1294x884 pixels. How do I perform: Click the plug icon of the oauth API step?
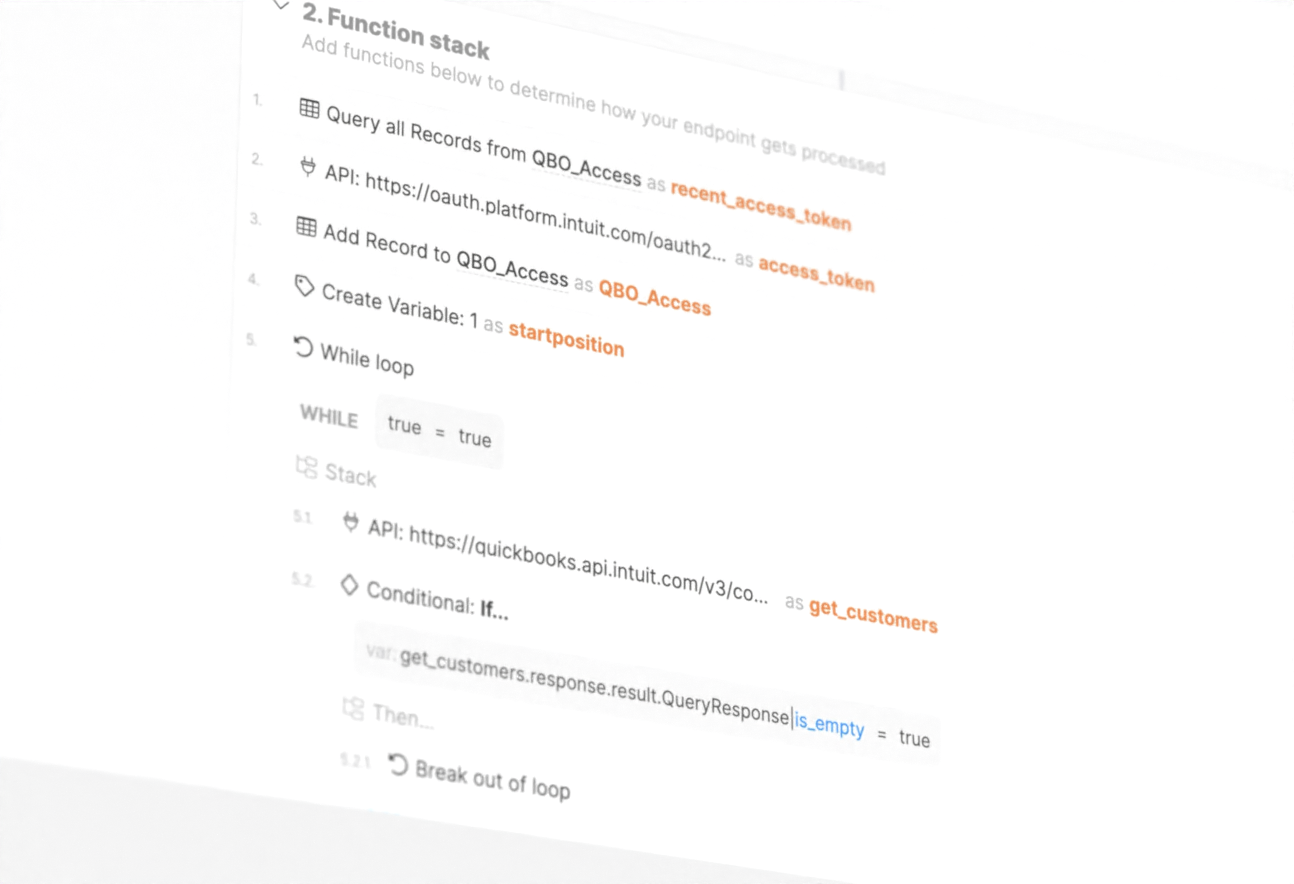click(308, 166)
